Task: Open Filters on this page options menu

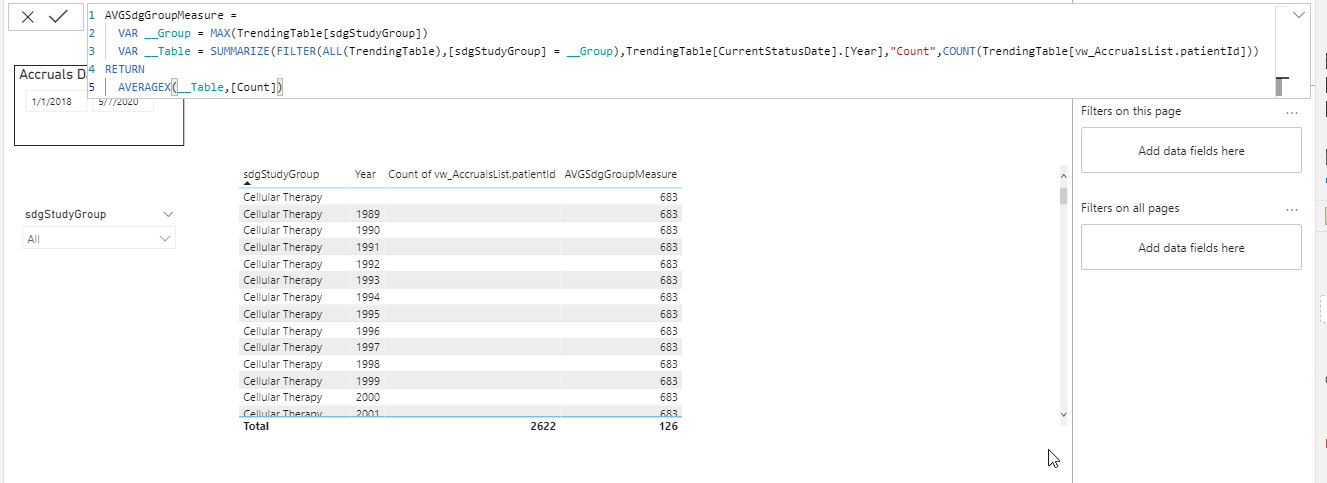Action: 1292,112
